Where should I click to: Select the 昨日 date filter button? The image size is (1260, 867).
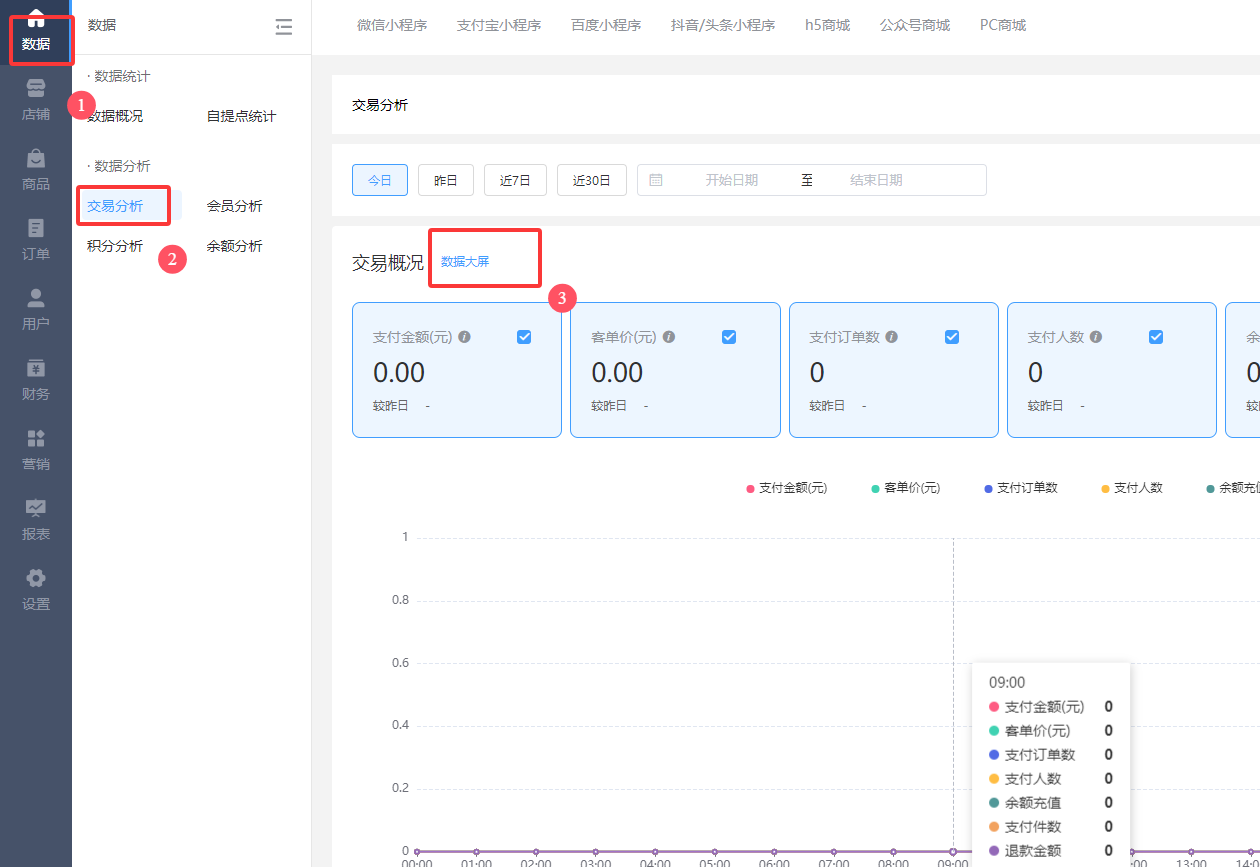pos(446,180)
